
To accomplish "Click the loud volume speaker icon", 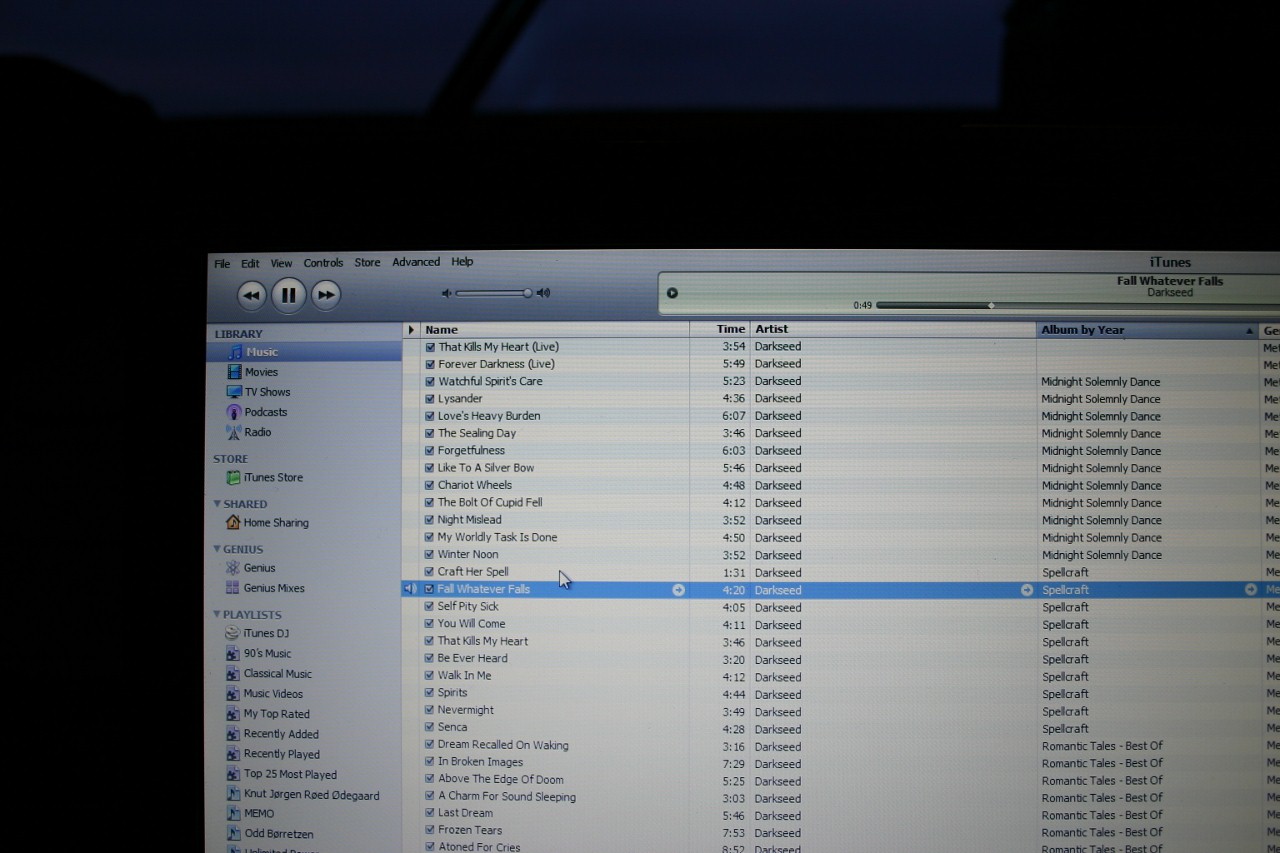I will click(x=543, y=293).
